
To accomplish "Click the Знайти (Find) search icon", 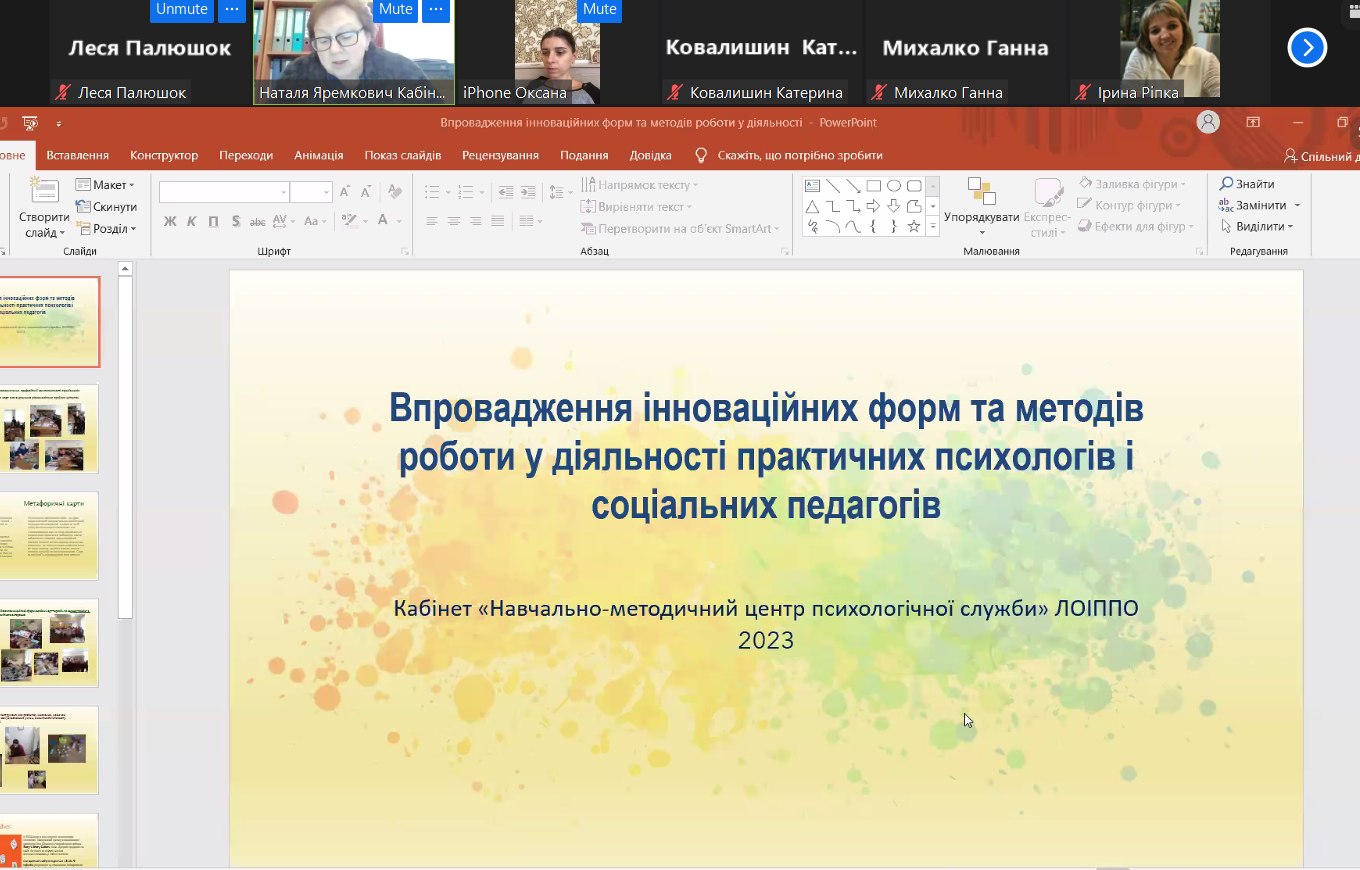I will (1227, 184).
